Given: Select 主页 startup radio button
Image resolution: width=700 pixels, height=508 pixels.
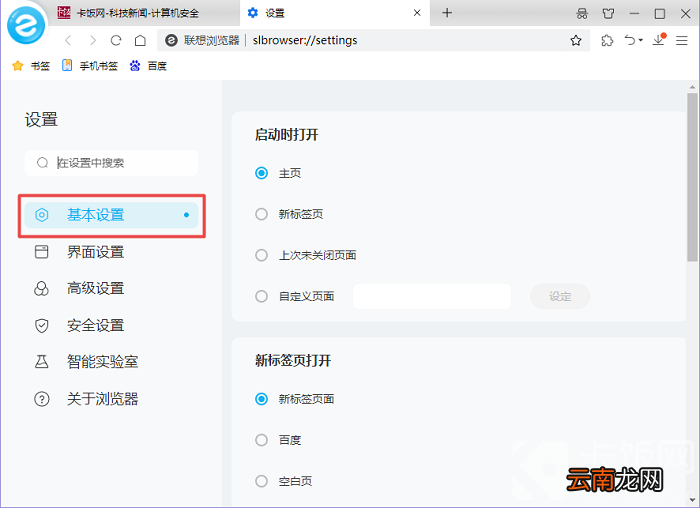Looking at the screenshot, I should [262, 173].
